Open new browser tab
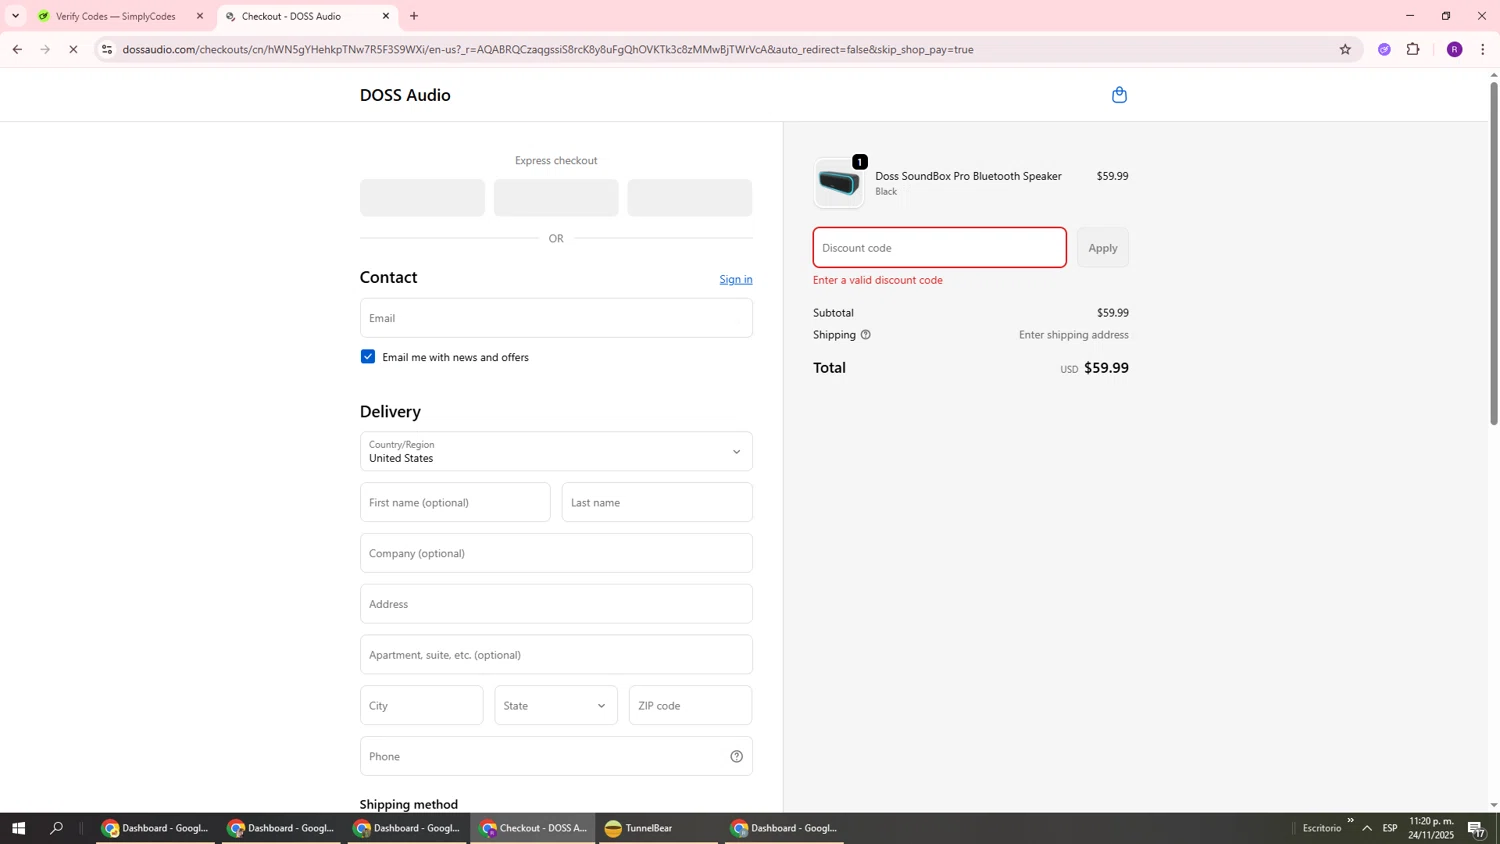 (x=414, y=16)
